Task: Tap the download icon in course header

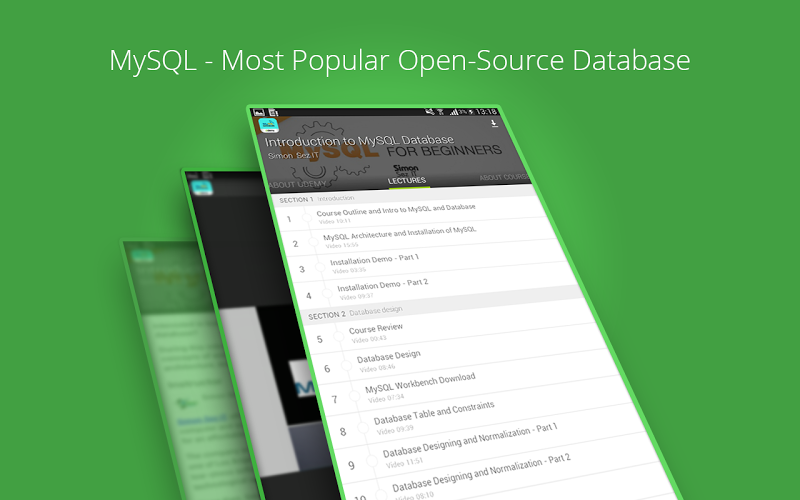Action: (x=494, y=124)
